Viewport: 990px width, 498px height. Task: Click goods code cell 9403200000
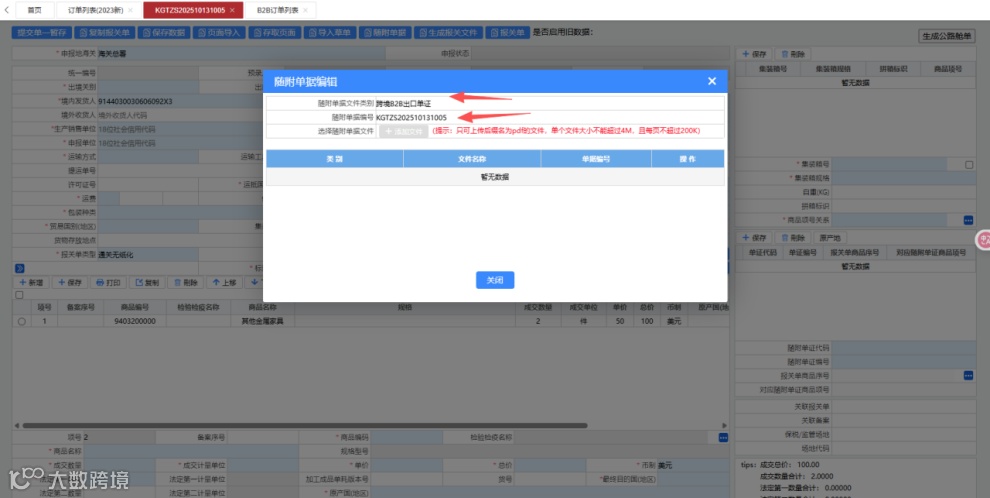134,321
